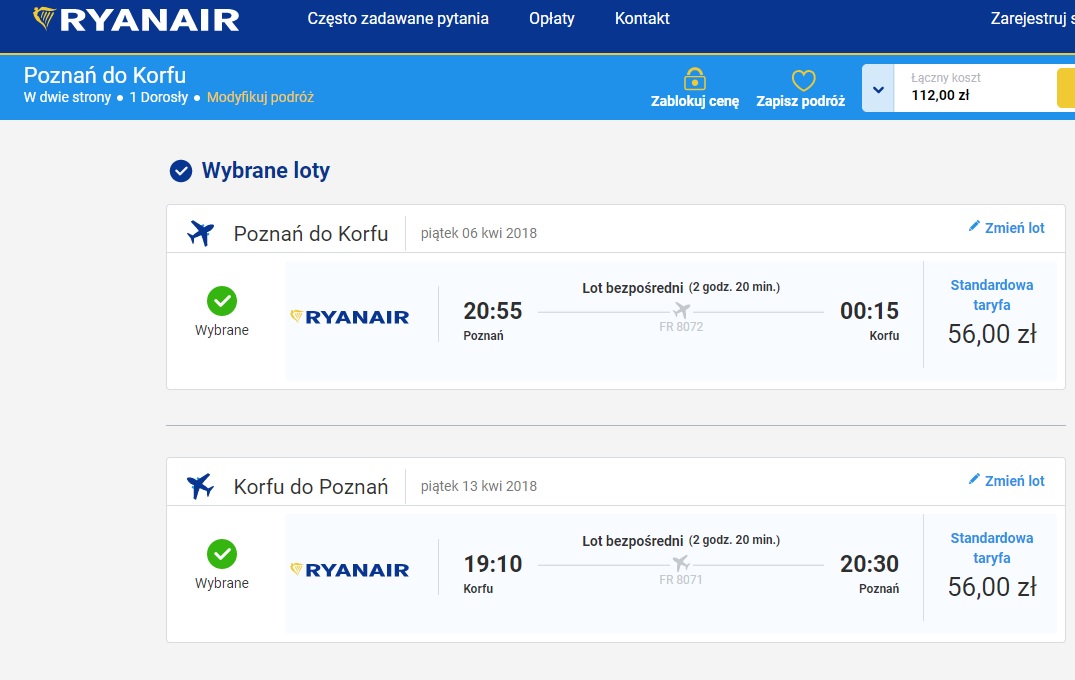Screen dimensions: 1075x680
Task: Click Zmień lot for Korfu do Poznań
Action: coord(1014,481)
